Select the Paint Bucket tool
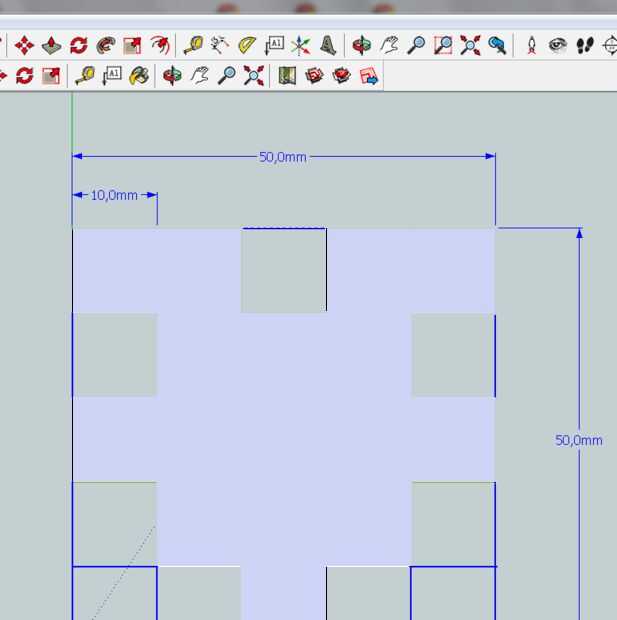The height and width of the screenshot is (620, 617). click(x=139, y=76)
